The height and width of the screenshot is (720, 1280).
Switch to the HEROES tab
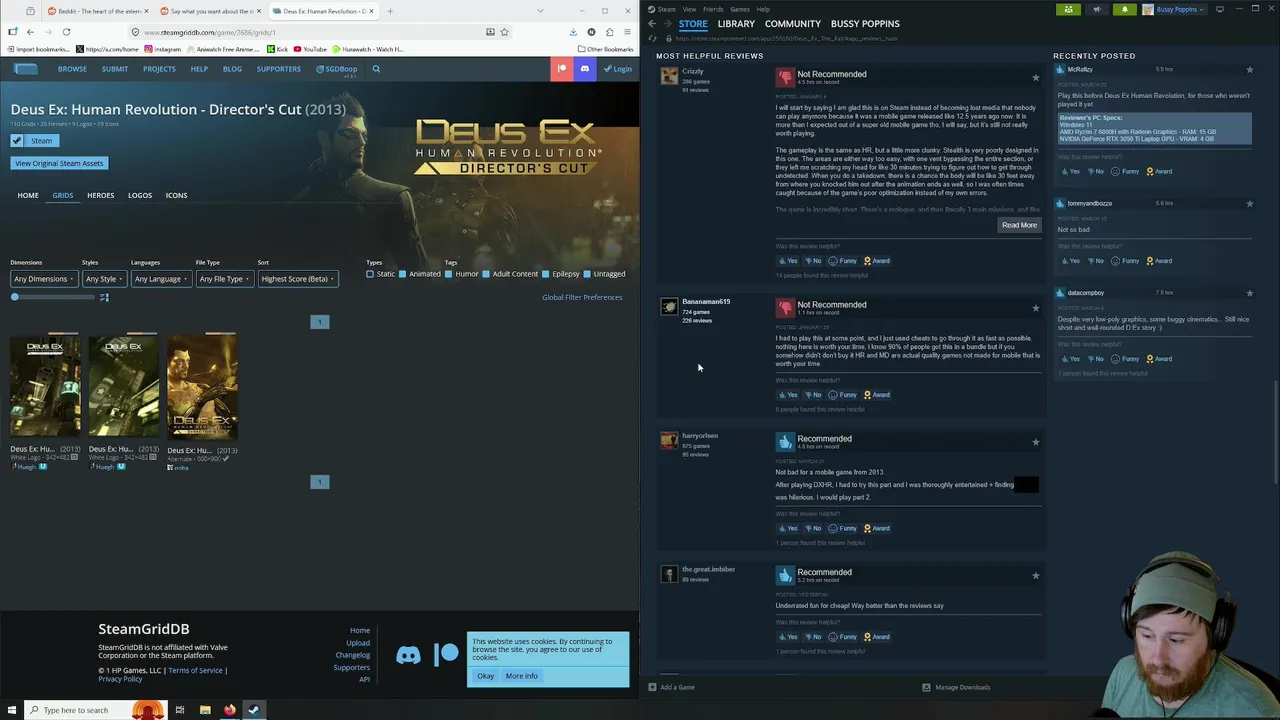coord(100,195)
